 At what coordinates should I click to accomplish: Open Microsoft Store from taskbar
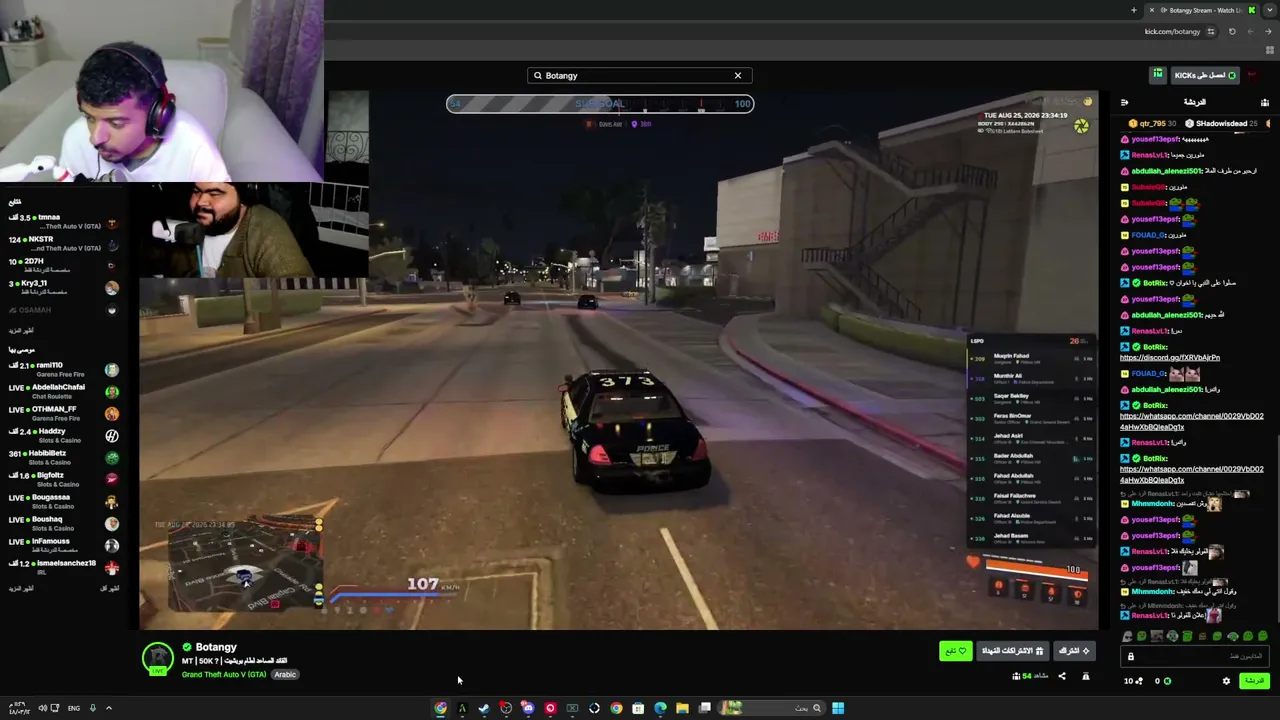point(638,708)
